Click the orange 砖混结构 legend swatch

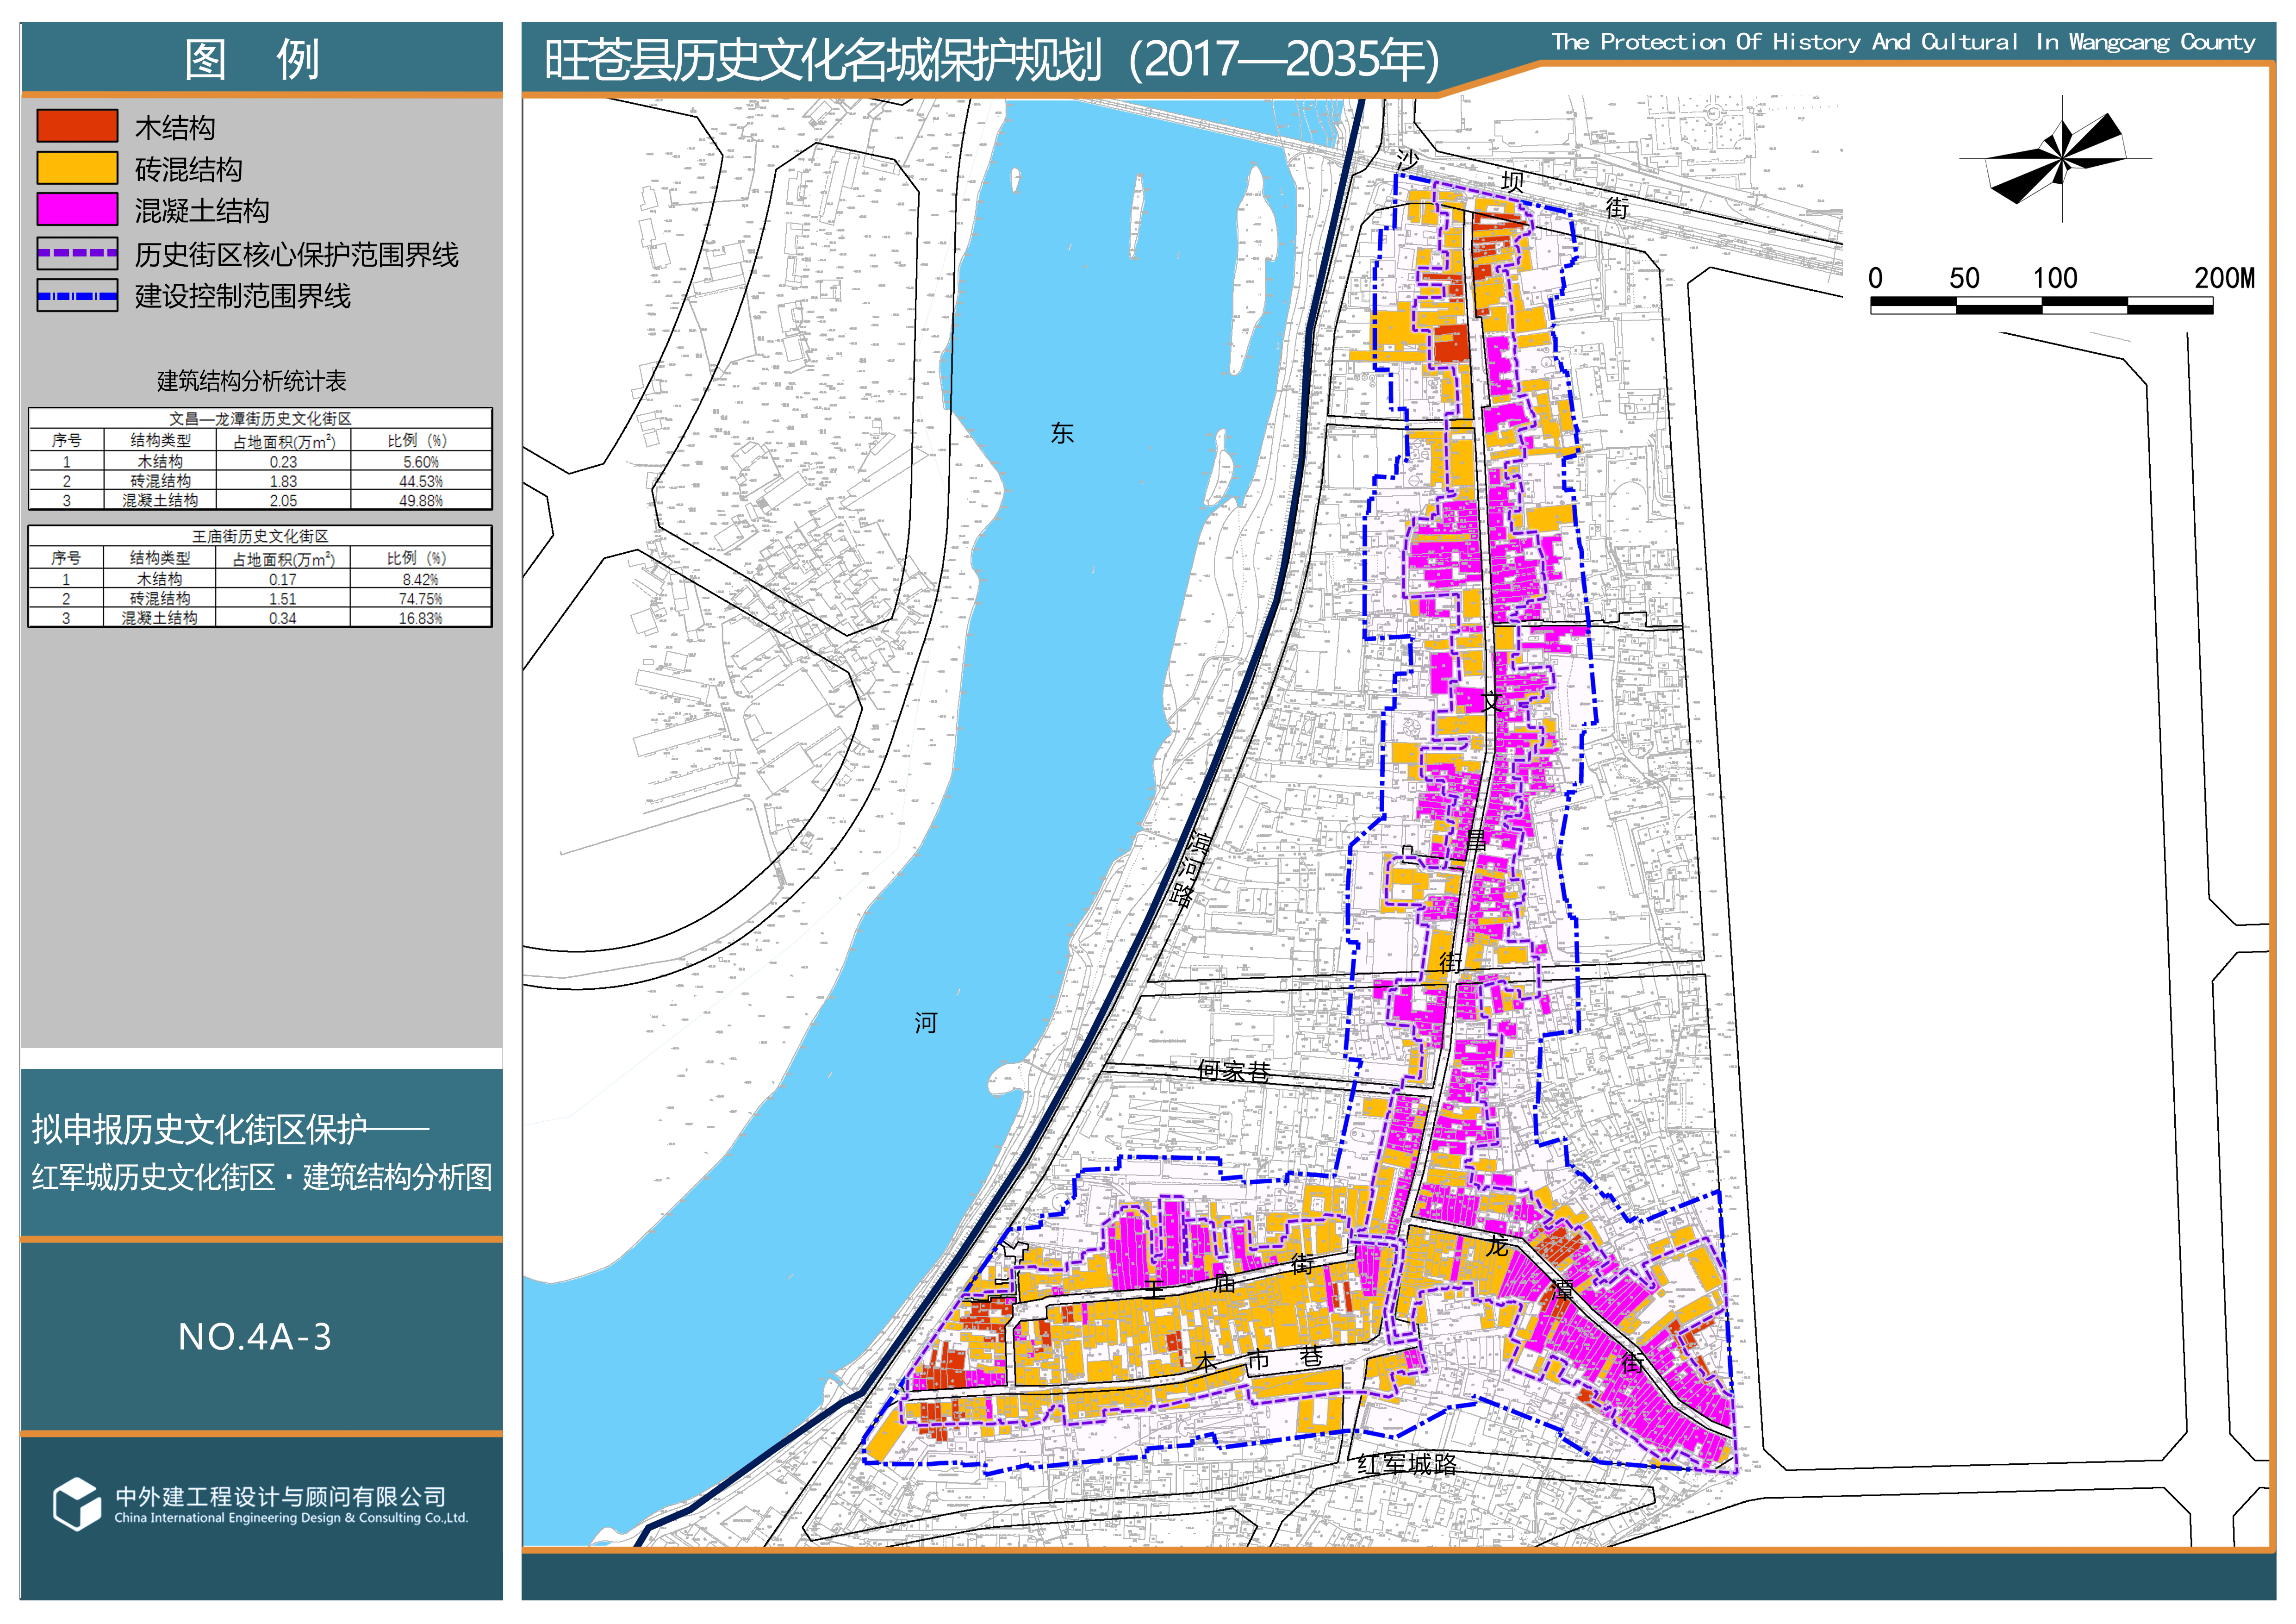pos(77,168)
